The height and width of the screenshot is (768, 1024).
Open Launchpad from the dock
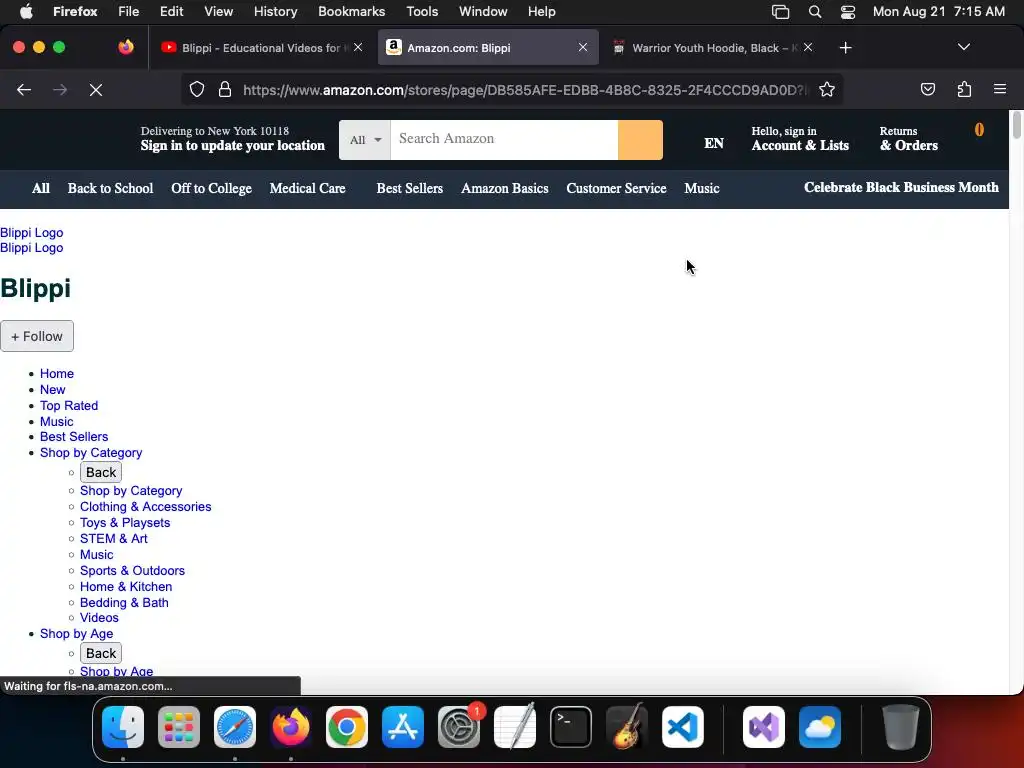179,727
